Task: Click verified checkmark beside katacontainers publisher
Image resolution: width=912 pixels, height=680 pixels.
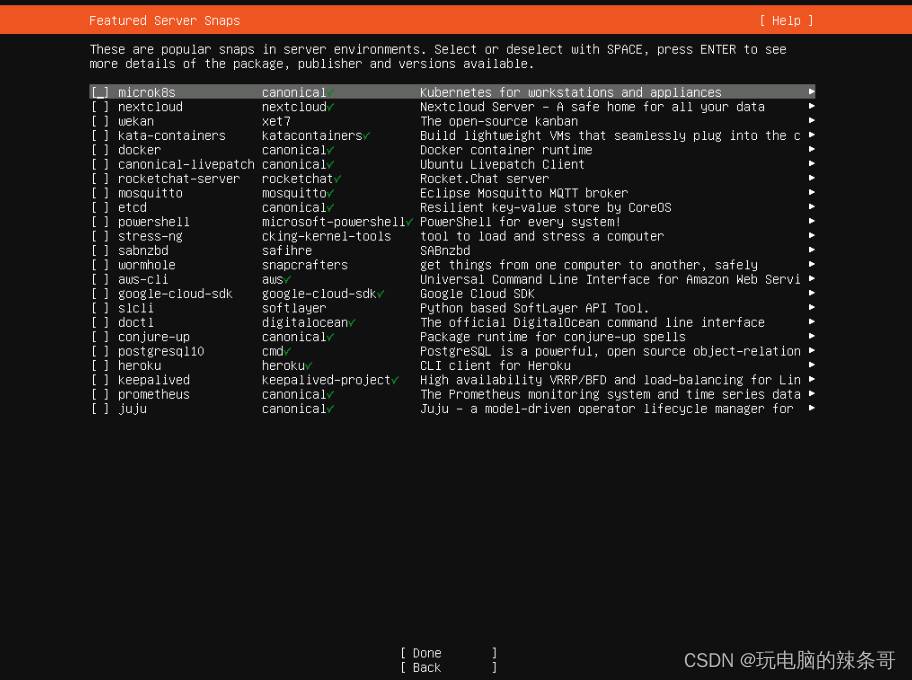Action: 367,136
